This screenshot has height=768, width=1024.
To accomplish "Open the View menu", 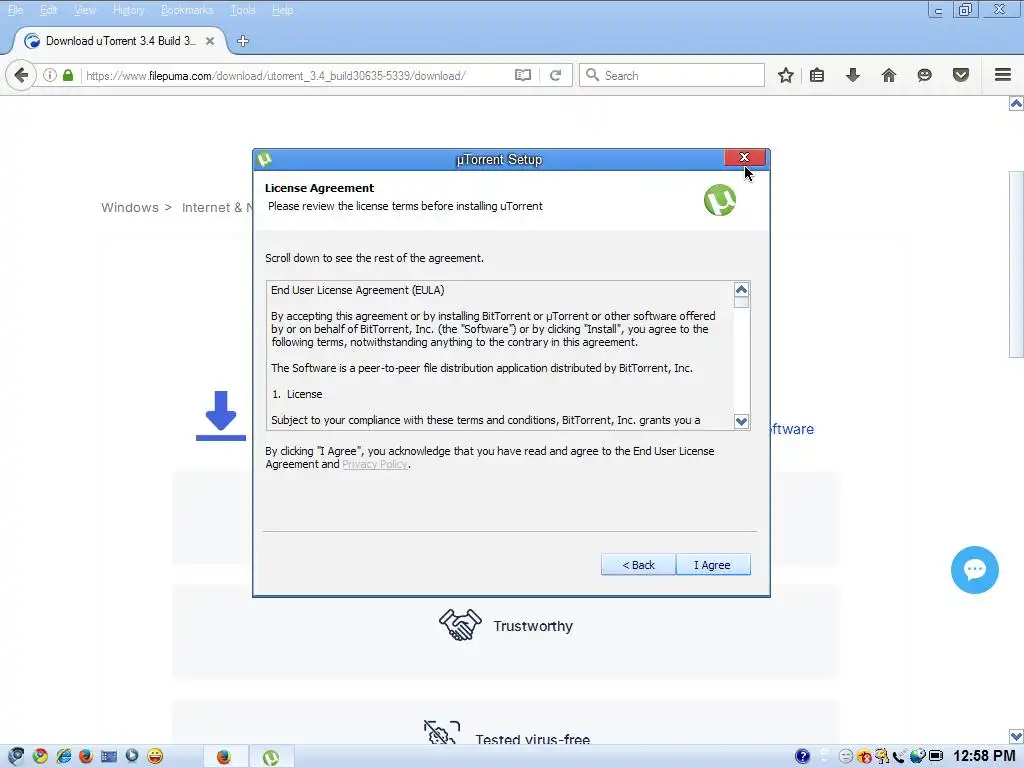I will point(85,10).
